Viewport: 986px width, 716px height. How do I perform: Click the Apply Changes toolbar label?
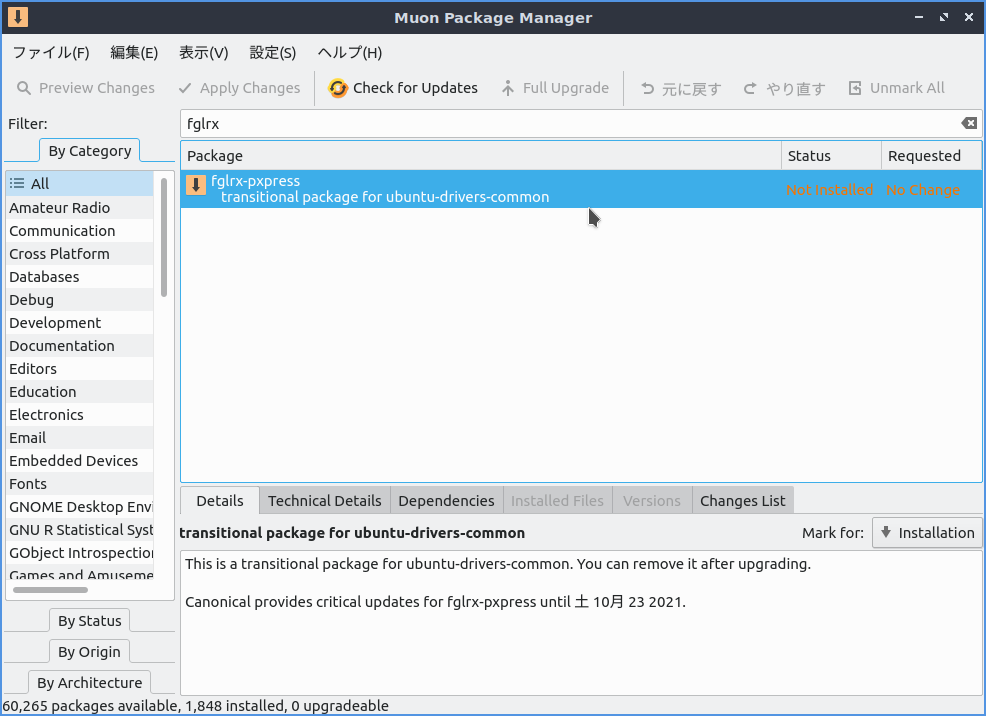pos(250,88)
